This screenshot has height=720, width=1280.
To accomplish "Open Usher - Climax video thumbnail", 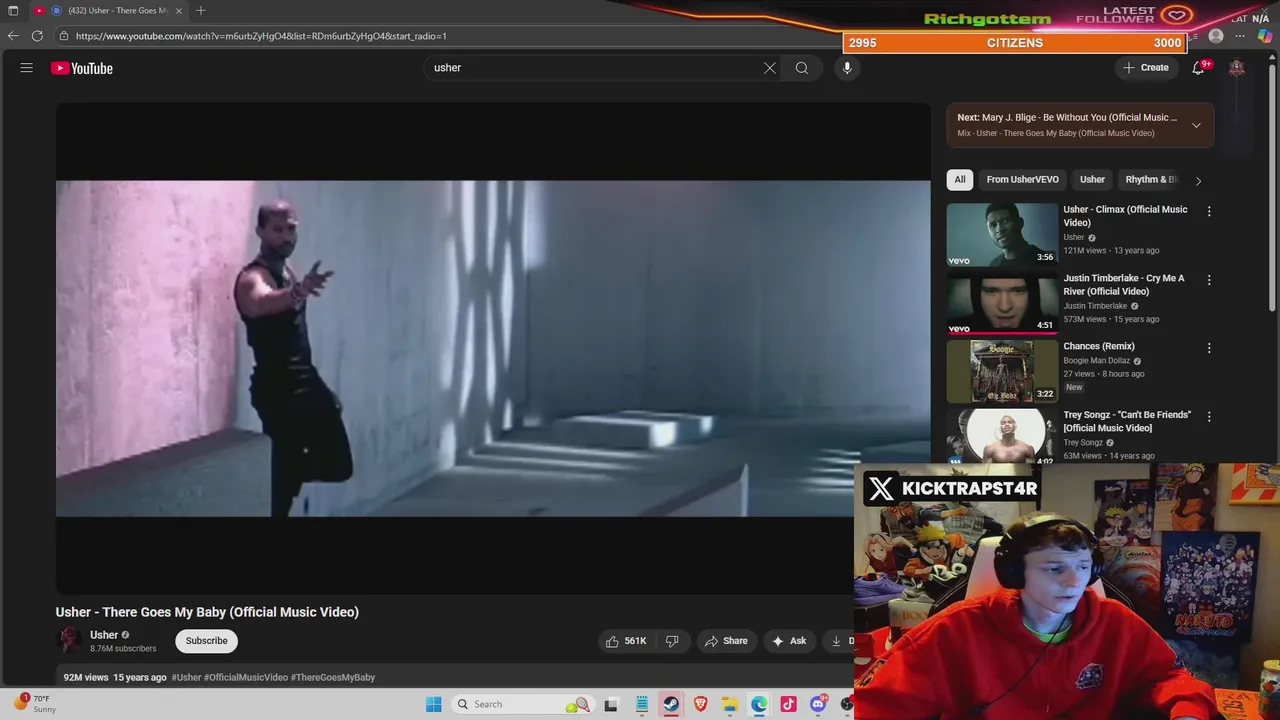I will [x=1002, y=235].
